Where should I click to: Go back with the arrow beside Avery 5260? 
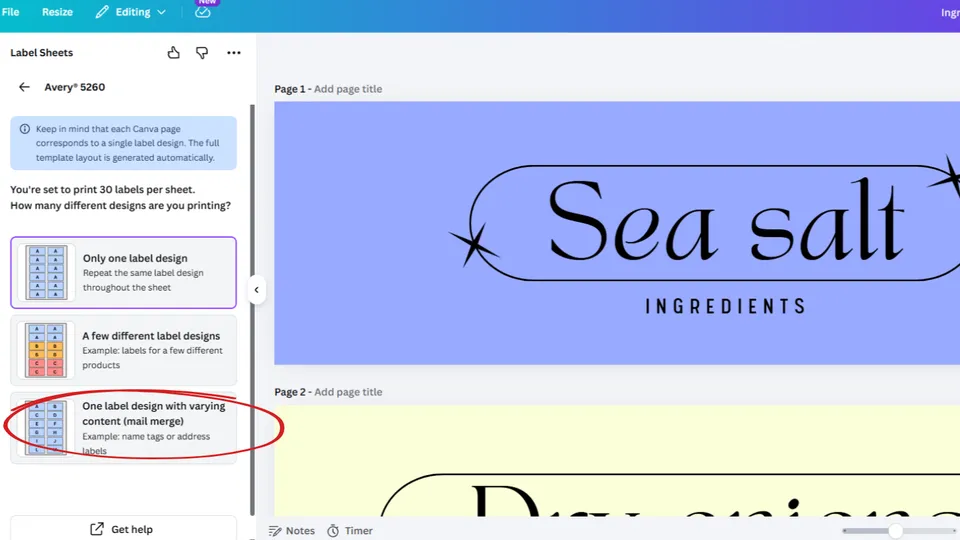[x=24, y=87]
